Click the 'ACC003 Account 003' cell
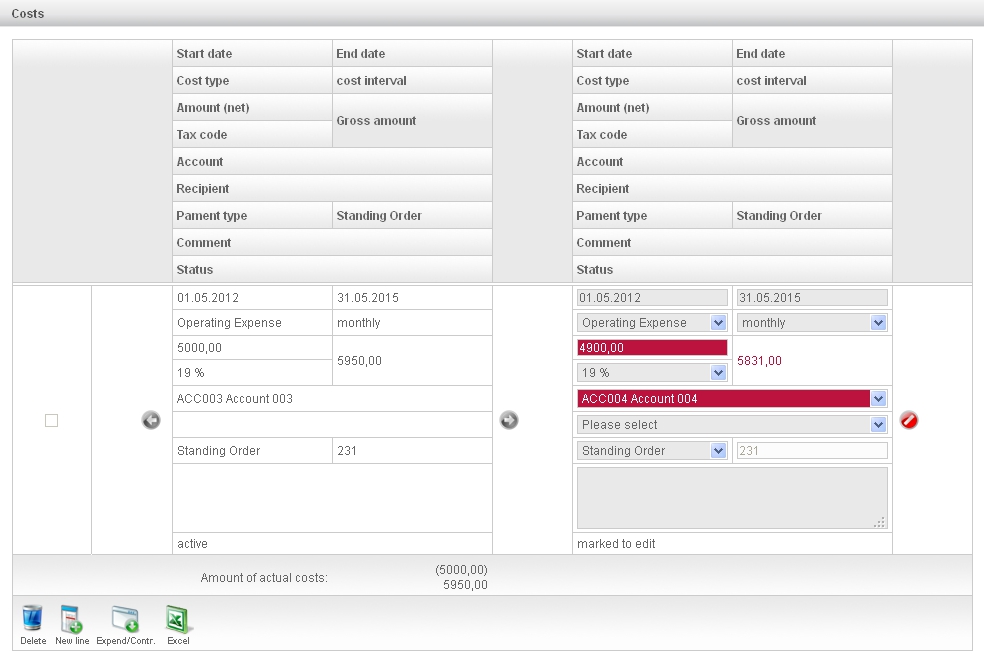984x663 pixels. pyautogui.click(x=332, y=399)
